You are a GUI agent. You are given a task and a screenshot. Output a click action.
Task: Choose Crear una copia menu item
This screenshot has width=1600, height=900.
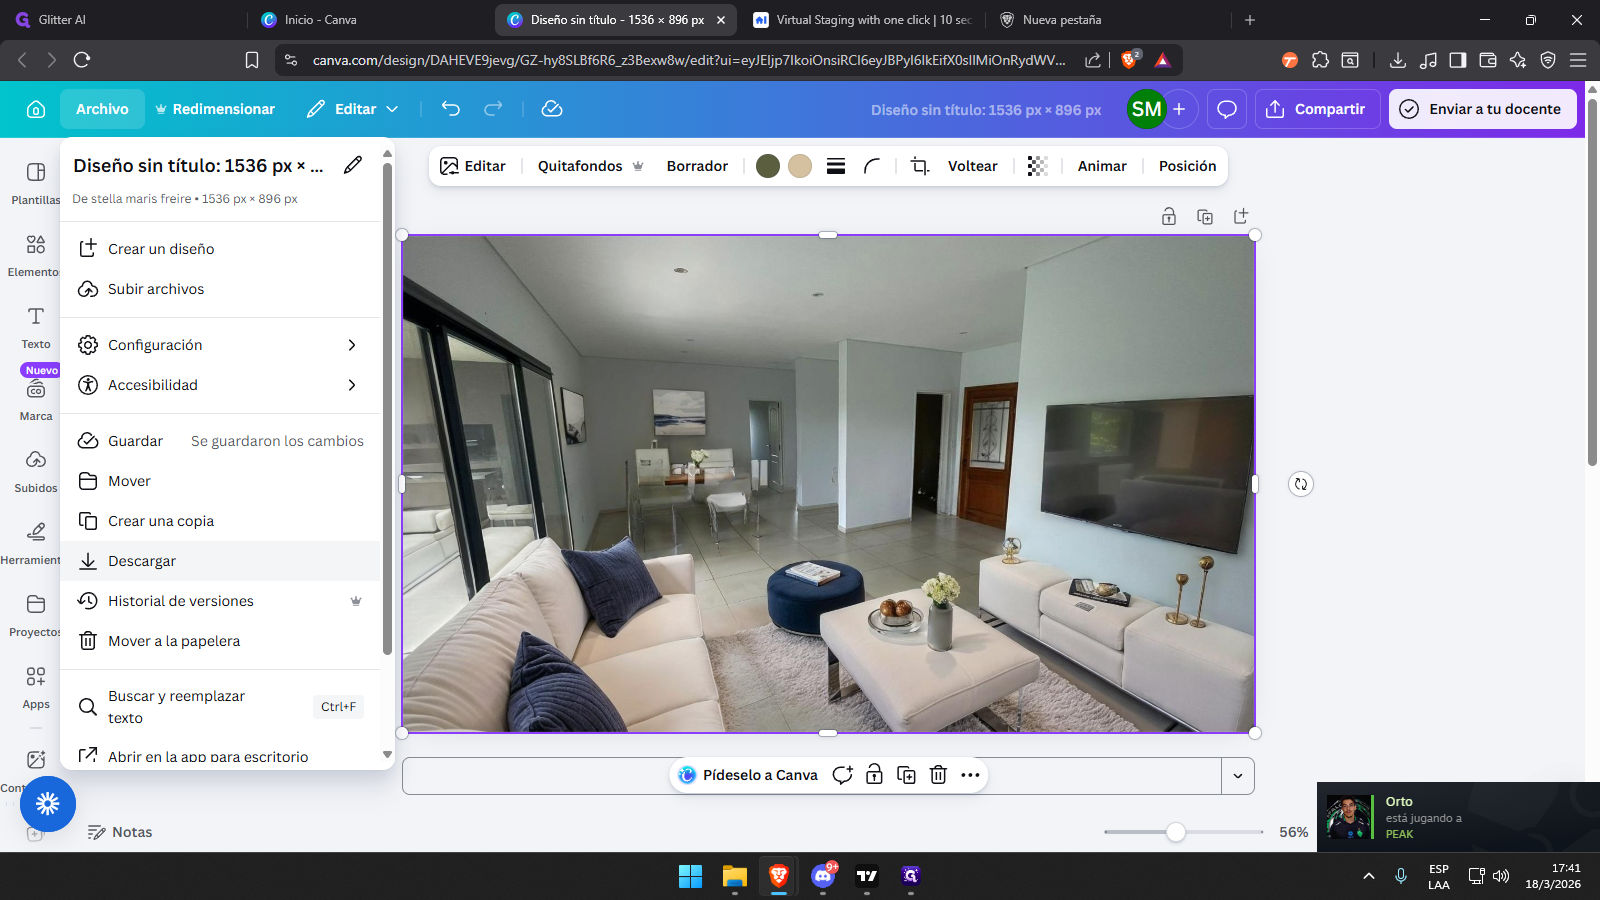click(x=161, y=521)
